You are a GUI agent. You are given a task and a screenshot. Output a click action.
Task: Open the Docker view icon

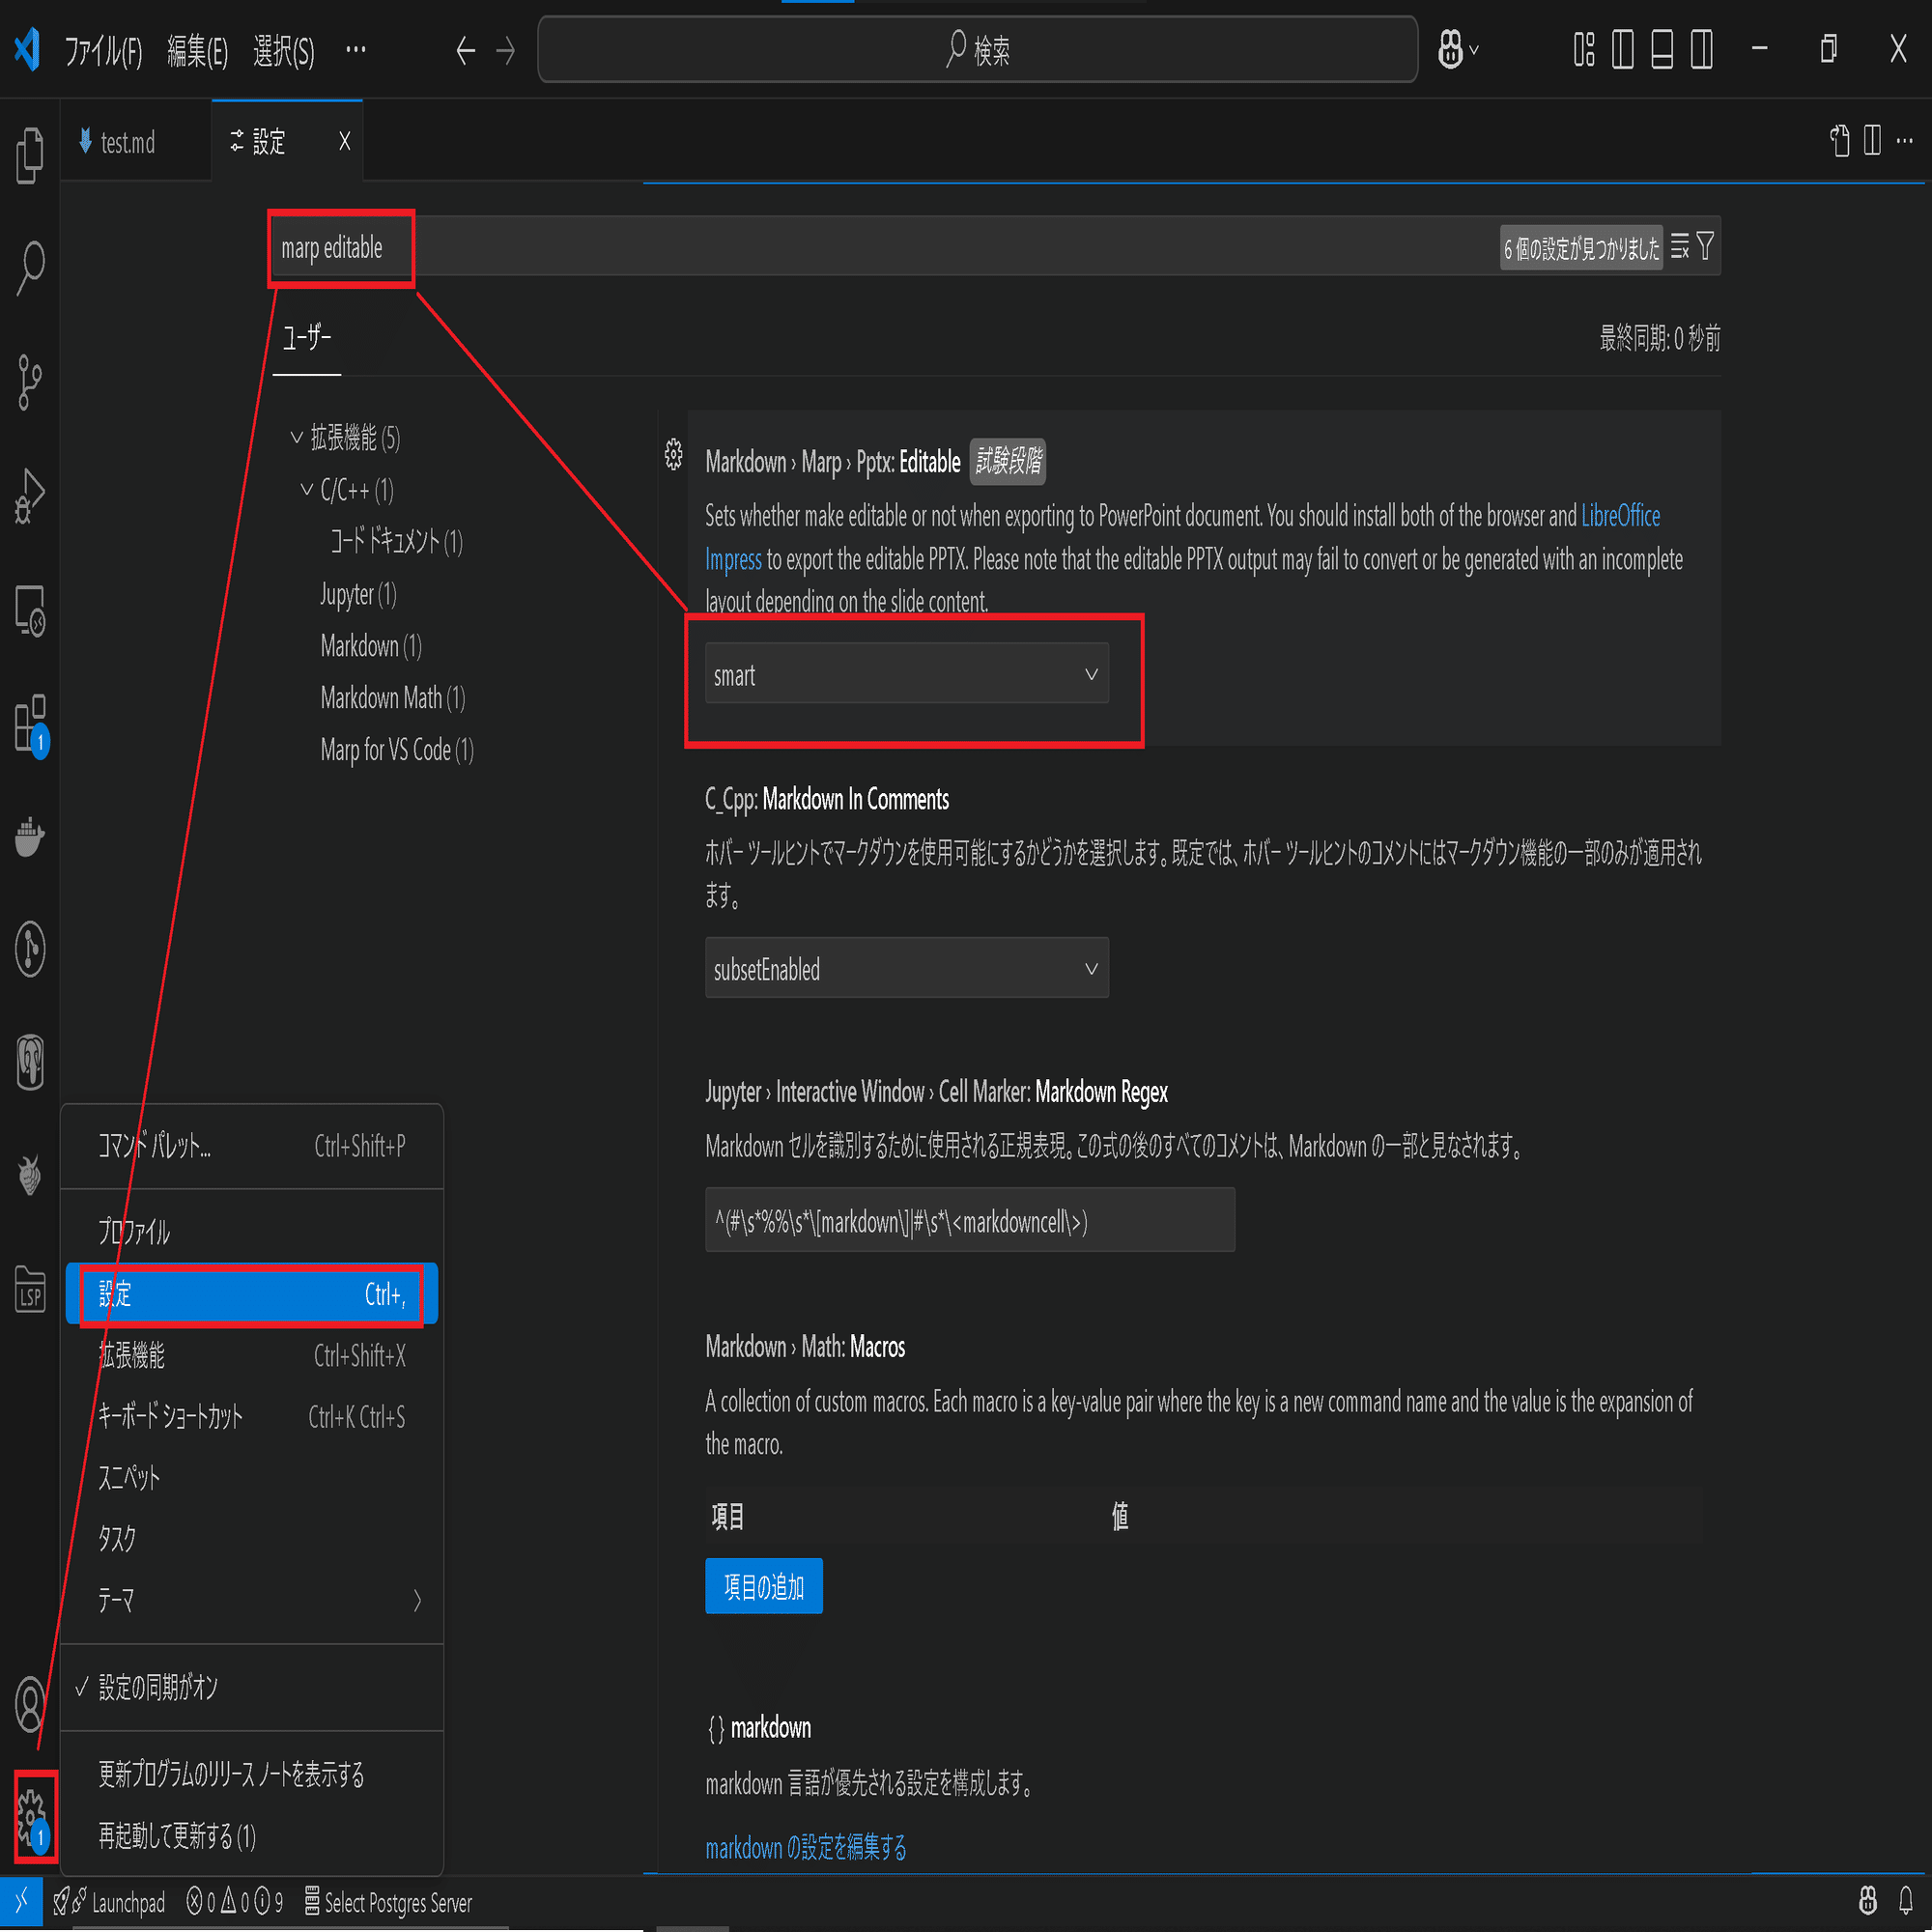[30, 836]
